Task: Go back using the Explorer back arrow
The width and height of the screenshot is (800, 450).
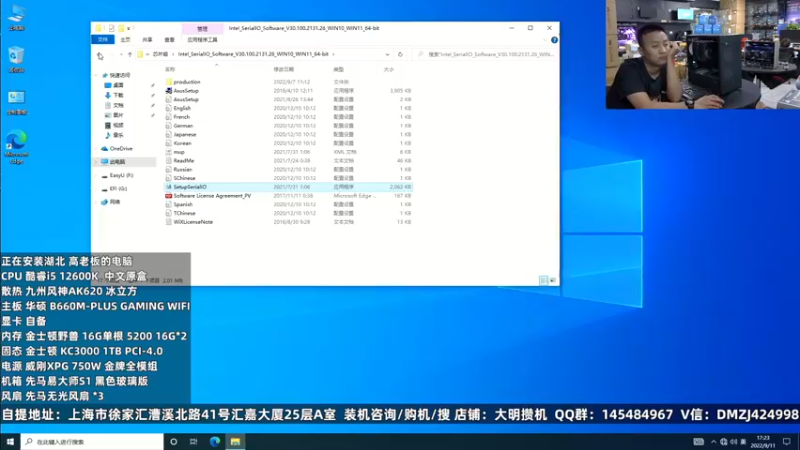Action: pyautogui.click(x=100, y=55)
